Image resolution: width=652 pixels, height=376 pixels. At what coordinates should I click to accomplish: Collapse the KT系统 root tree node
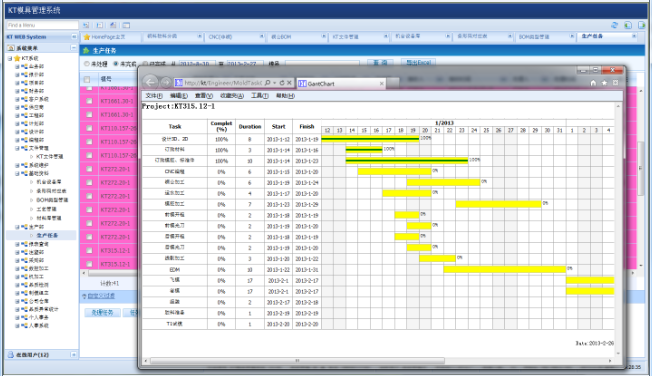click(x=10, y=58)
